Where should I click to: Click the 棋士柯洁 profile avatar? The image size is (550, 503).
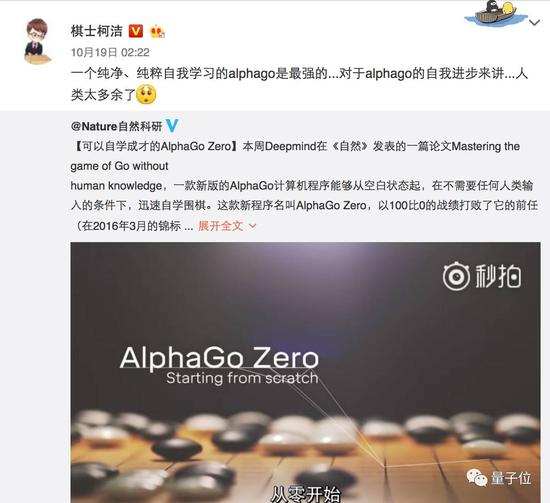tap(36, 41)
